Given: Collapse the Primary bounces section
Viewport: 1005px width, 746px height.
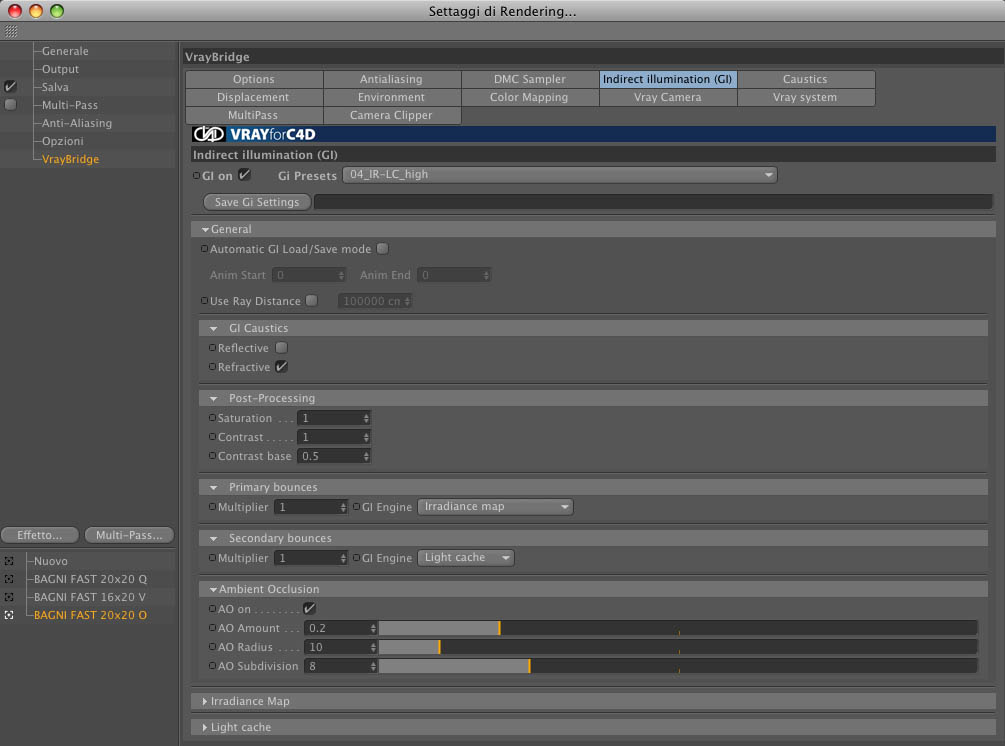Looking at the screenshot, I should tap(213, 488).
